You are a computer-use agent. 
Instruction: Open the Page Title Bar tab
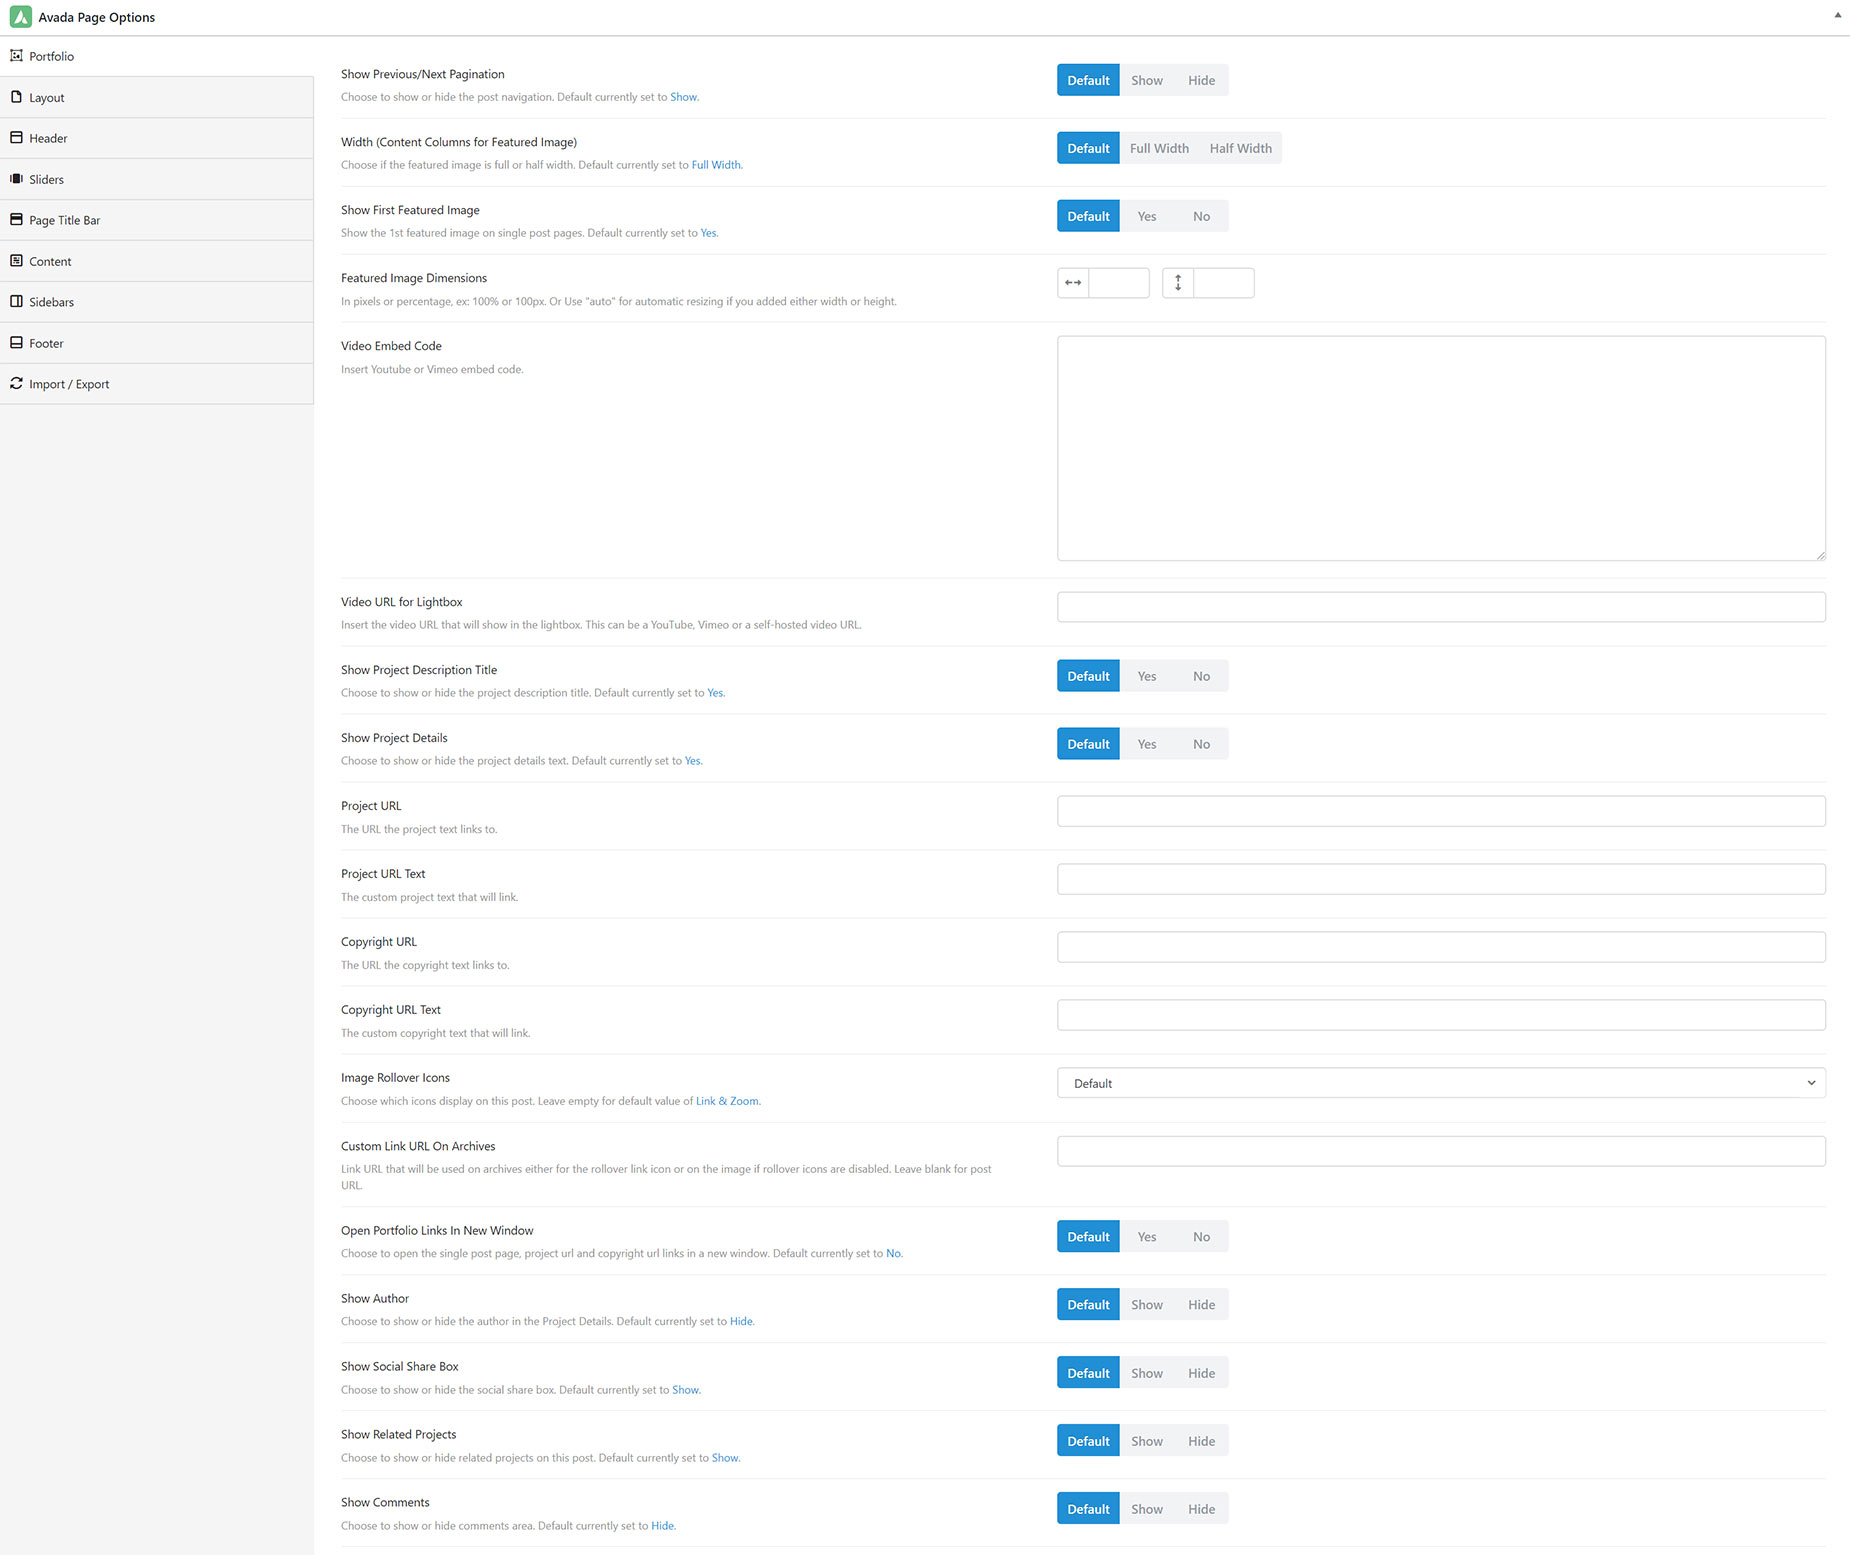(157, 220)
